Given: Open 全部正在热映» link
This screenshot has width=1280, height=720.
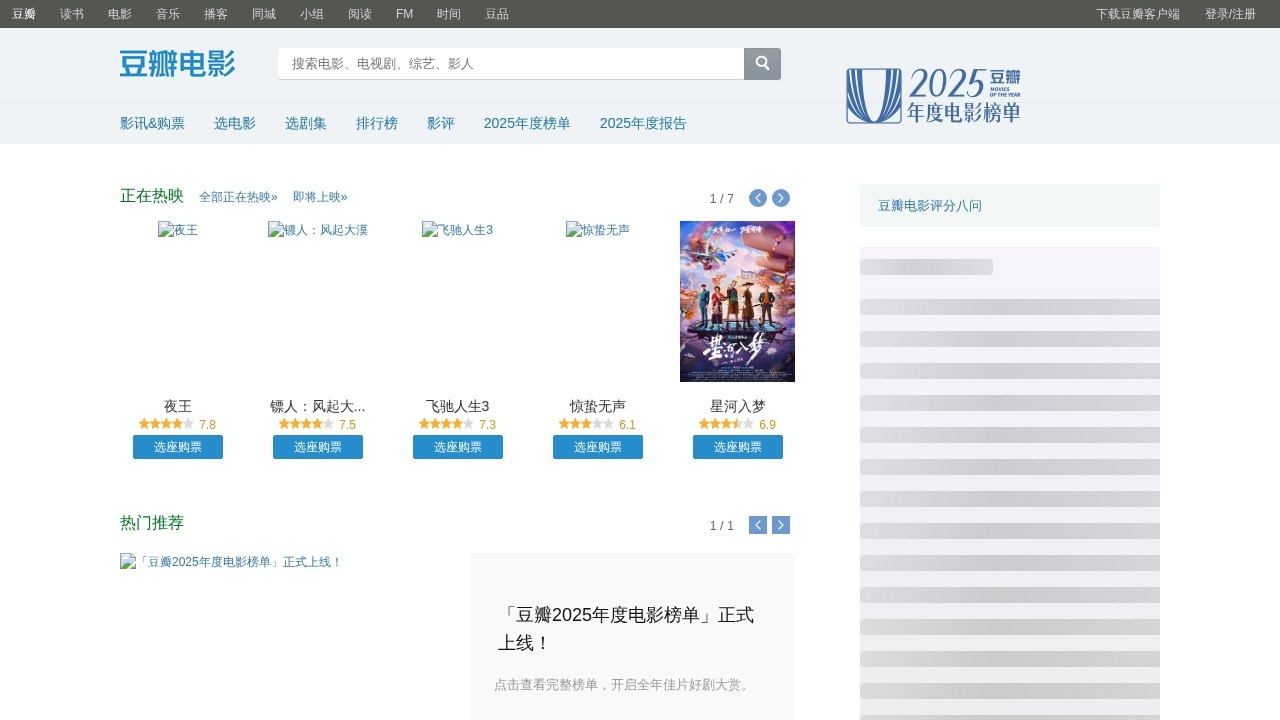Looking at the screenshot, I should point(238,196).
